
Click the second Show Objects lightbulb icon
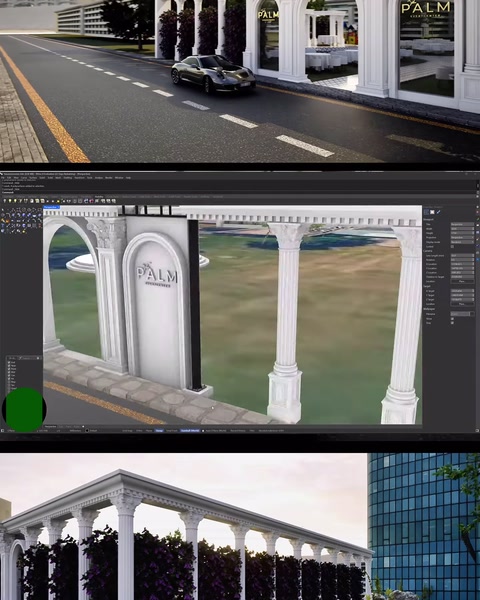click(x=10, y=201)
